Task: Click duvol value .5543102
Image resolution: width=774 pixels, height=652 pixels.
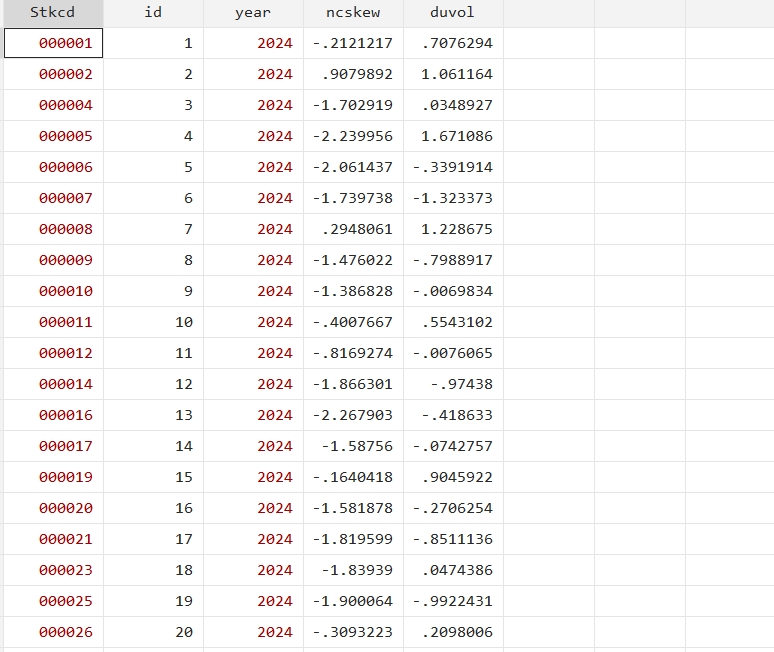Action: click(x=453, y=322)
